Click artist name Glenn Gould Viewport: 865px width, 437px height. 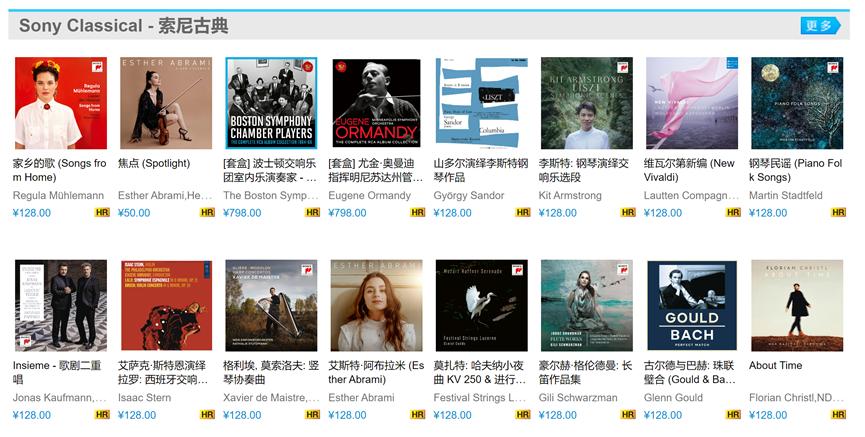click(x=674, y=397)
